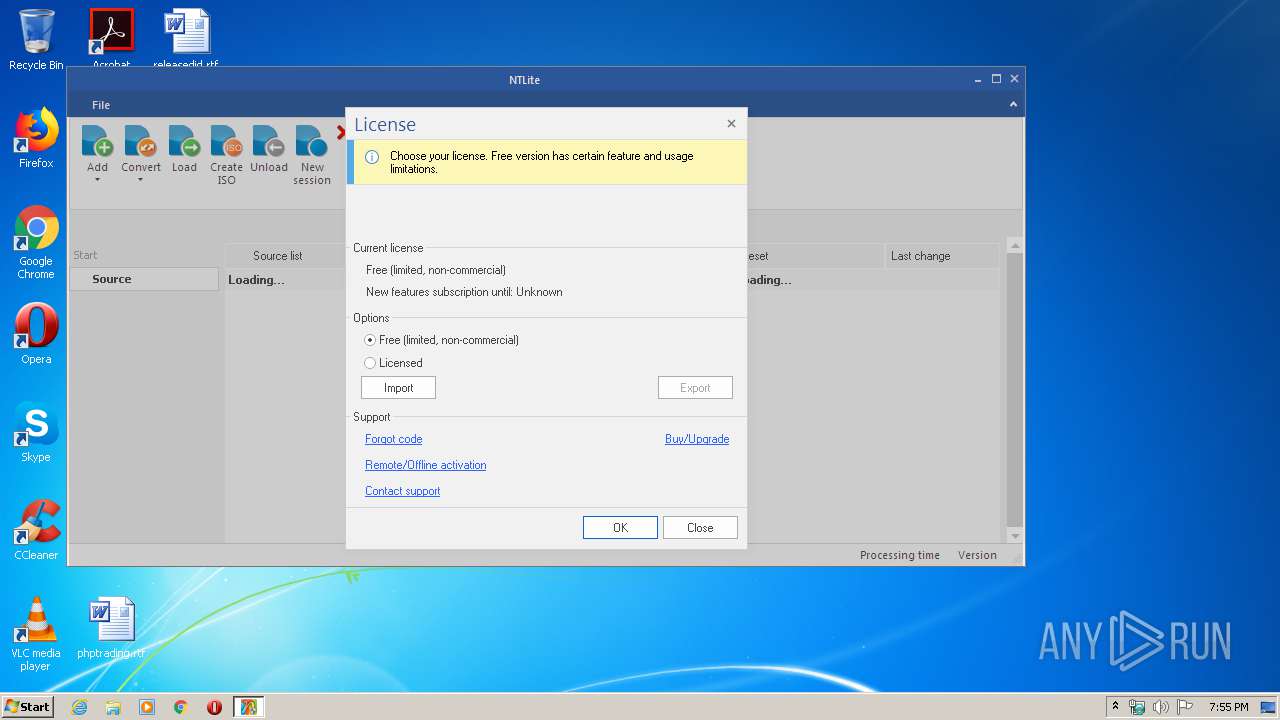This screenshot has height=720, width=1280.
Task: Select the Licensed radio option
Action: pos(393,363)
